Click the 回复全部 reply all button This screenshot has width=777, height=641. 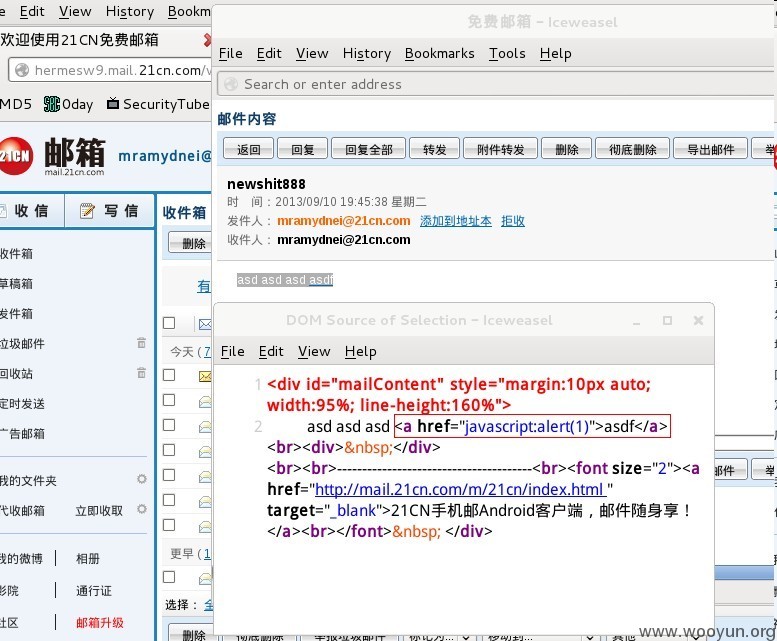tap(368, 149)
